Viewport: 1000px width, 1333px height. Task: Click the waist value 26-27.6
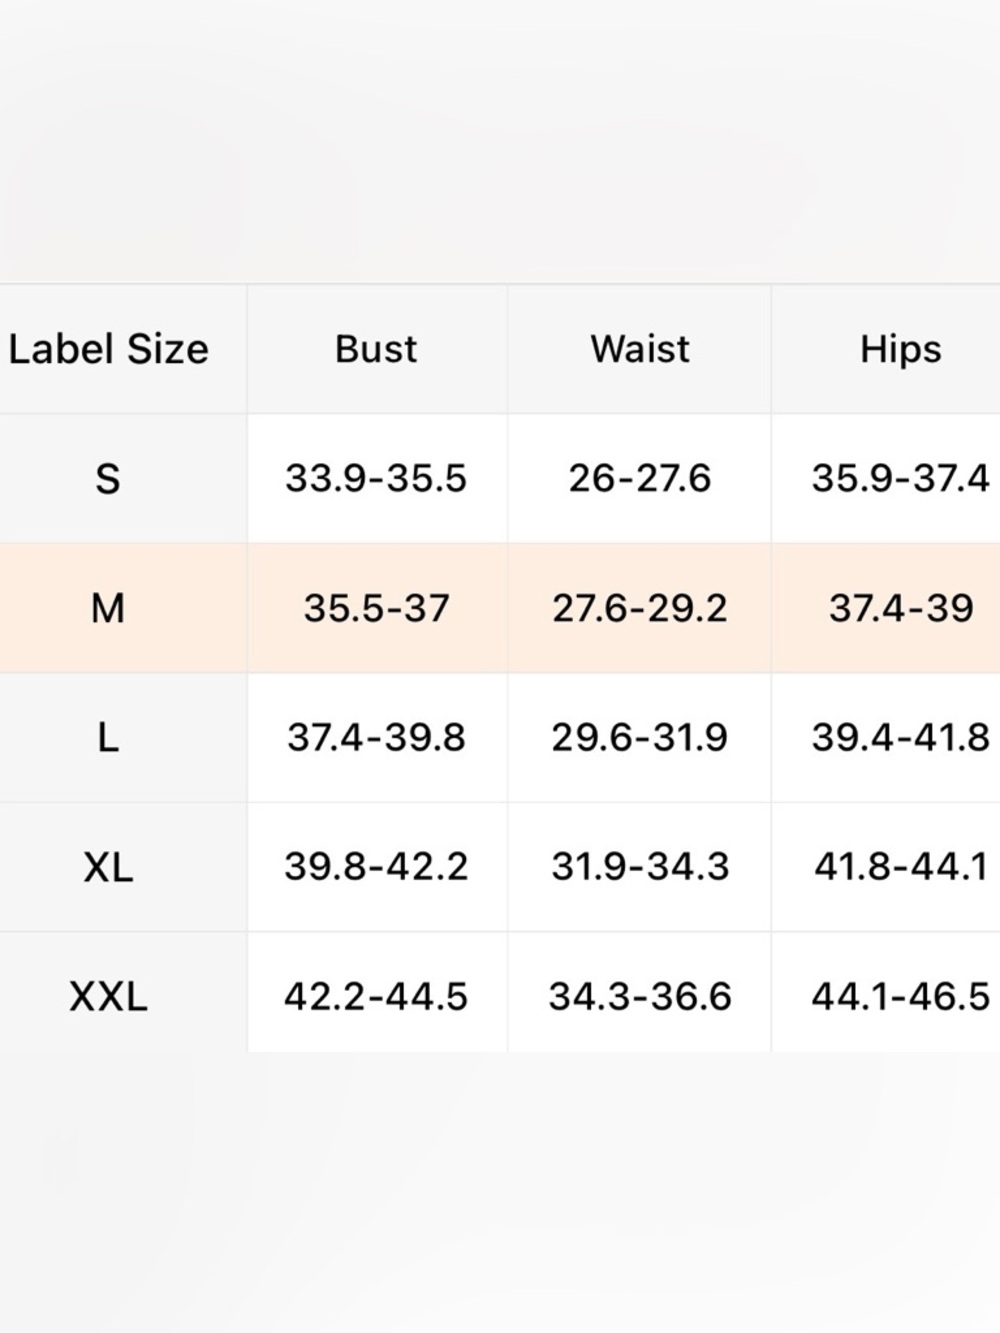[640, 479]
